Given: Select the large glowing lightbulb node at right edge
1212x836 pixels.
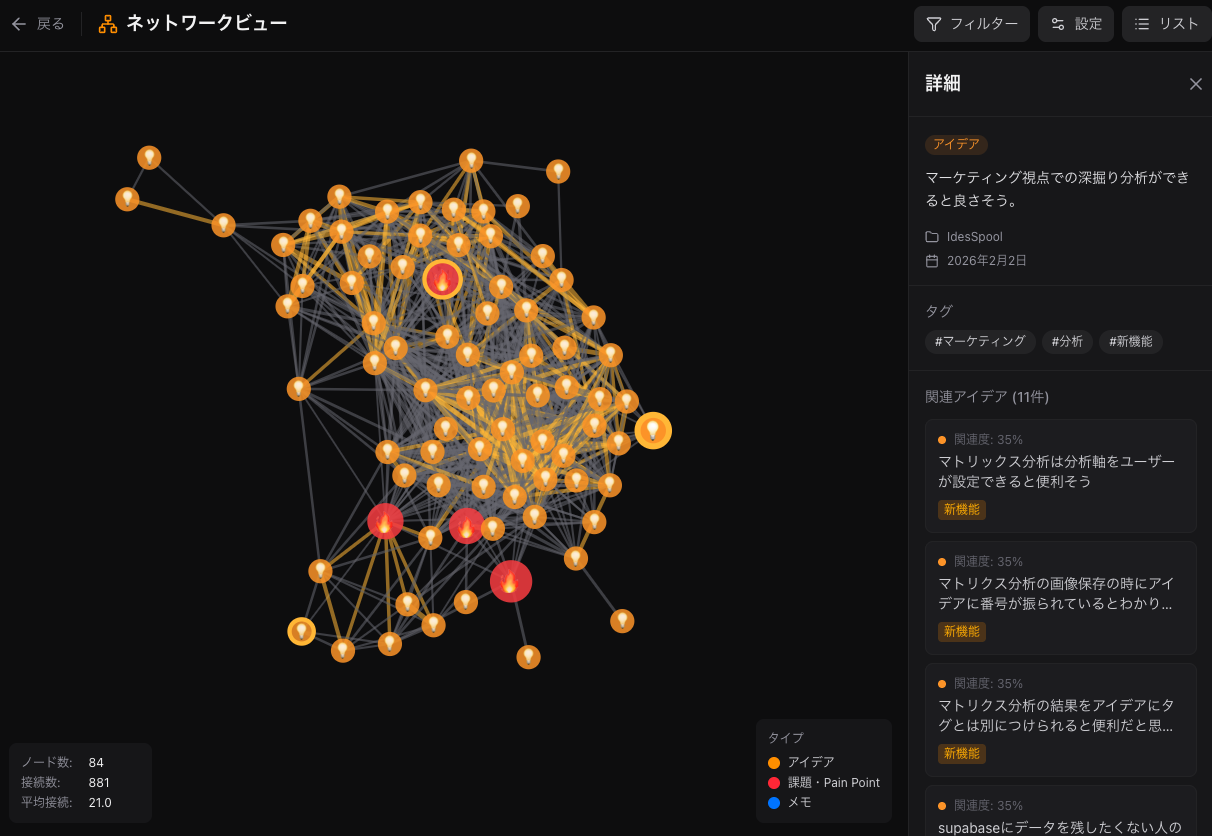Looking at the screenshot, I should click(x=653, y=430).
